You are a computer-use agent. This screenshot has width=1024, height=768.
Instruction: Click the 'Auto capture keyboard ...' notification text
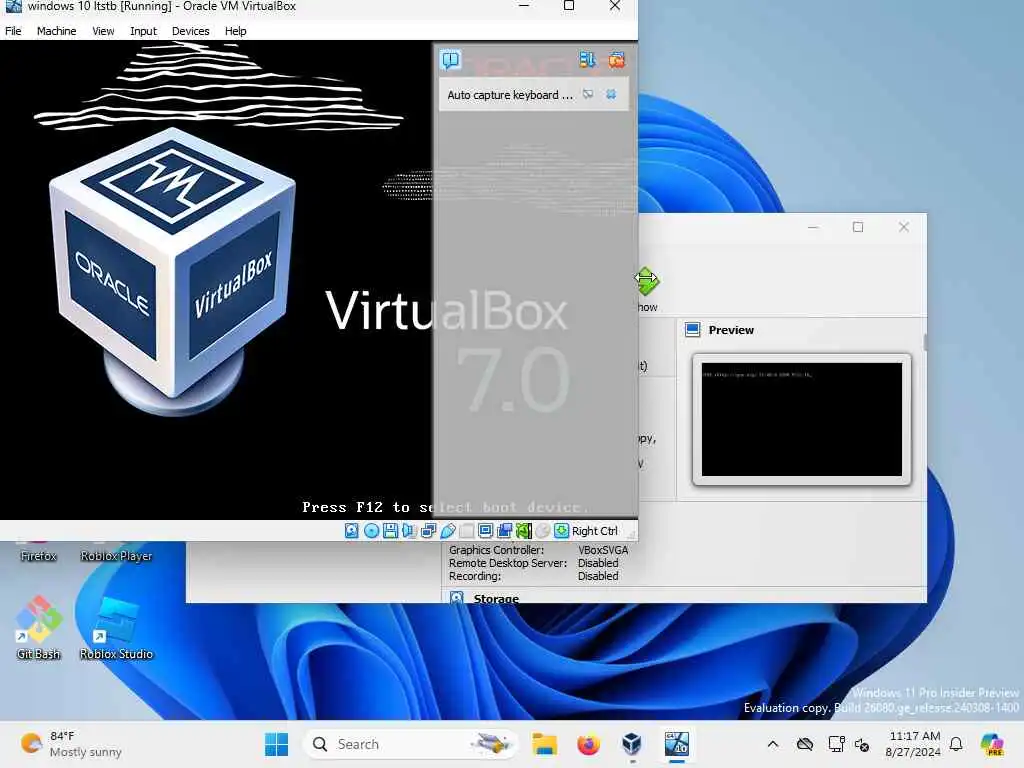tap(510, 95)
